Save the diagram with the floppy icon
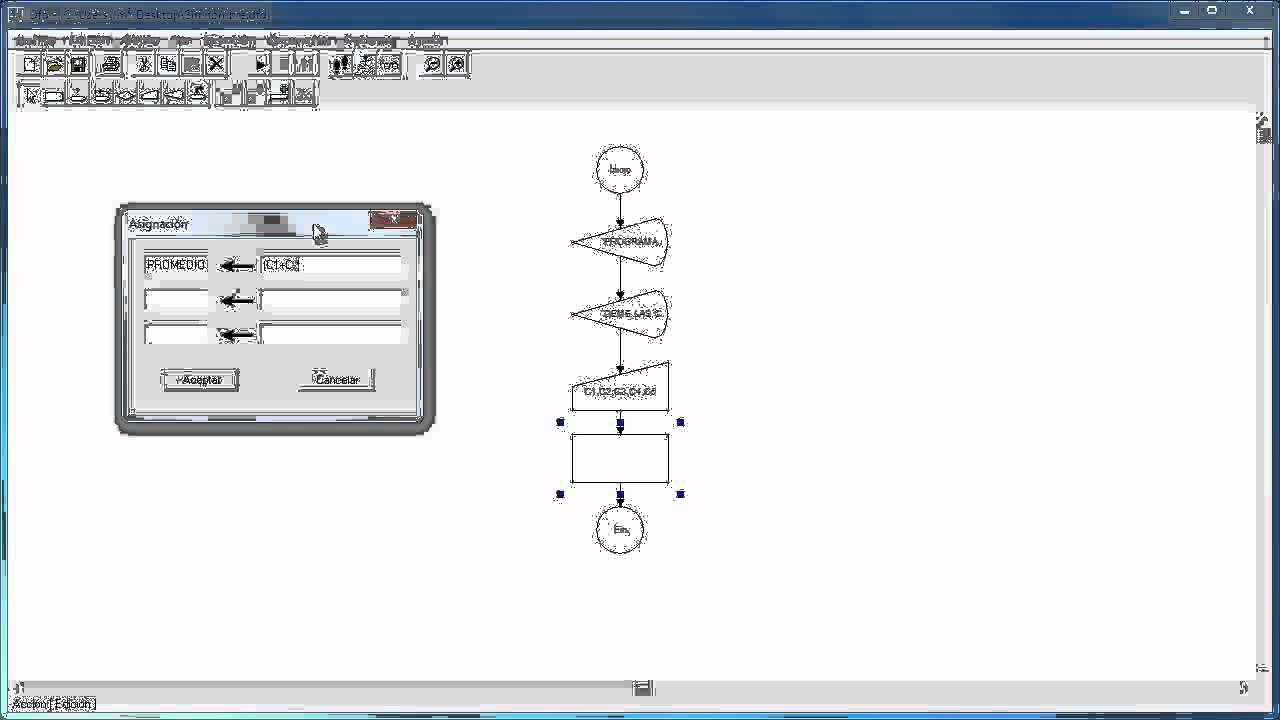 tap(78, 64)
